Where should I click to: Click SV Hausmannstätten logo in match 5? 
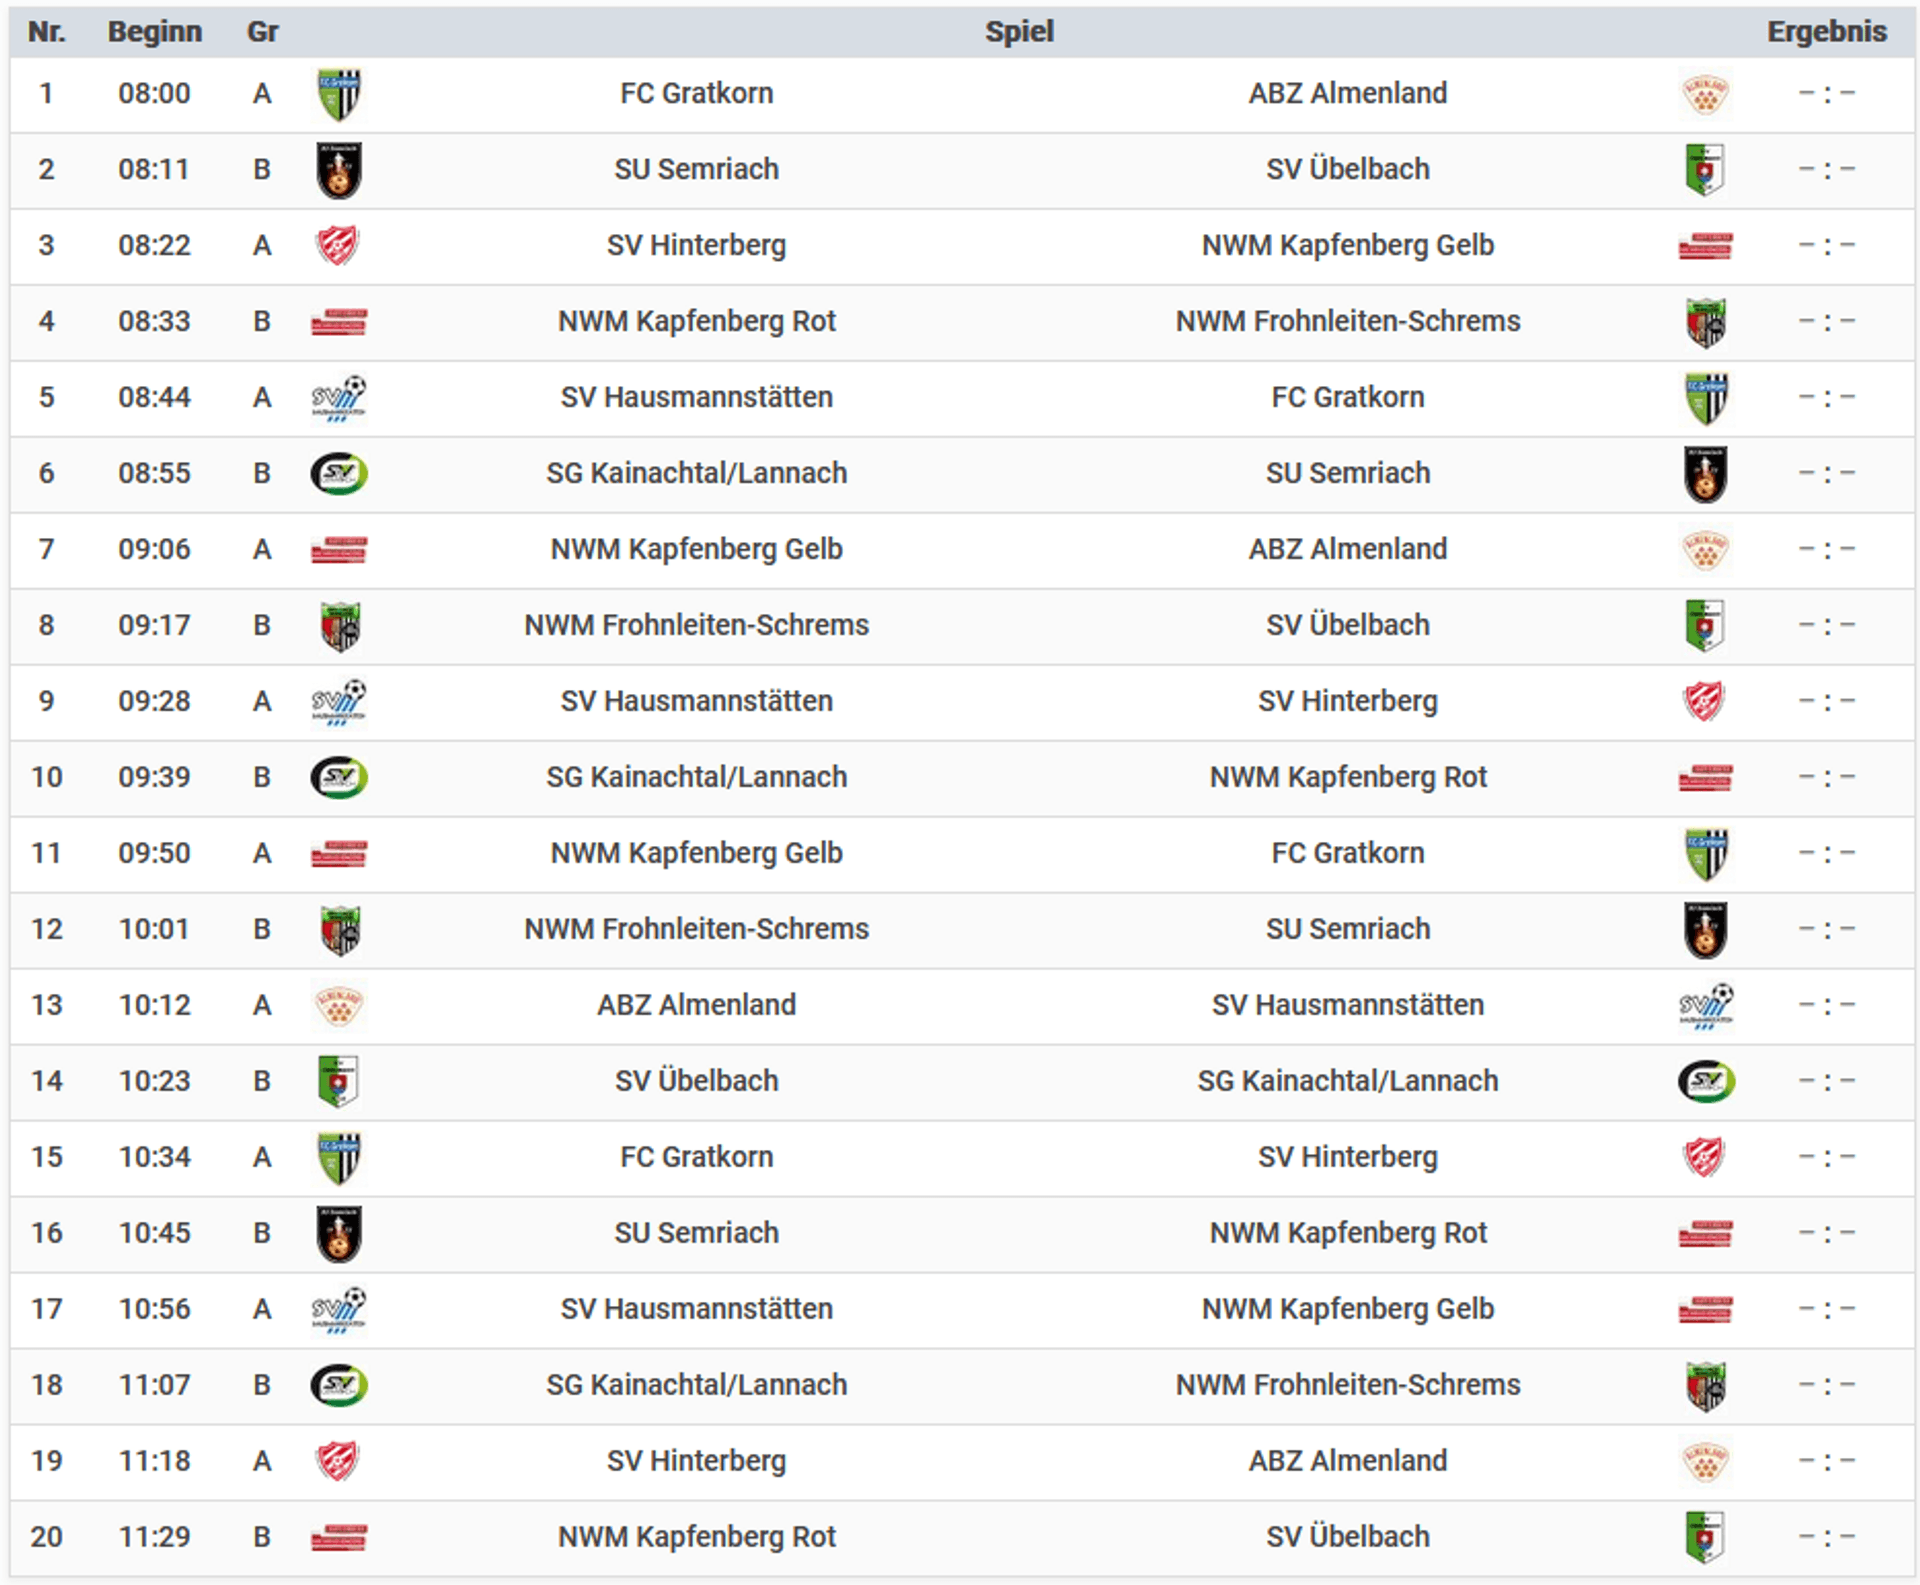coord(339,398)
